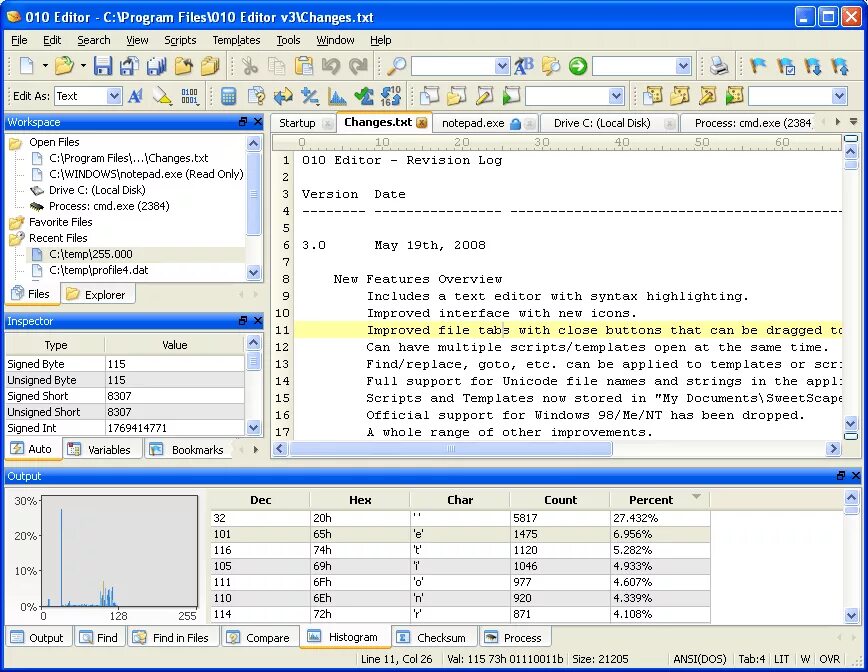Click the Previous Bookmark flag icon
868x672 pixels.
tap(840, 66)
